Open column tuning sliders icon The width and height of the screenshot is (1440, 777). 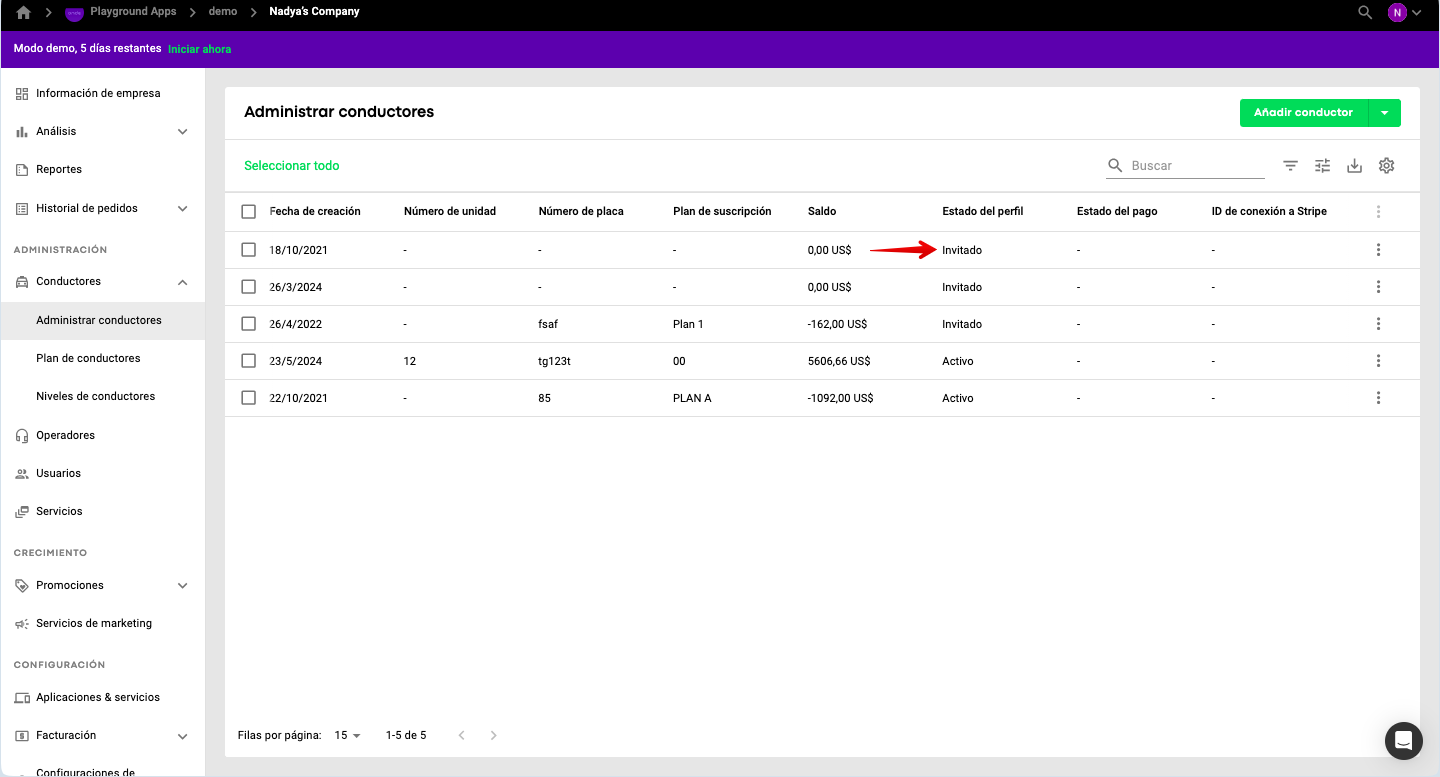click(1323, 166)
